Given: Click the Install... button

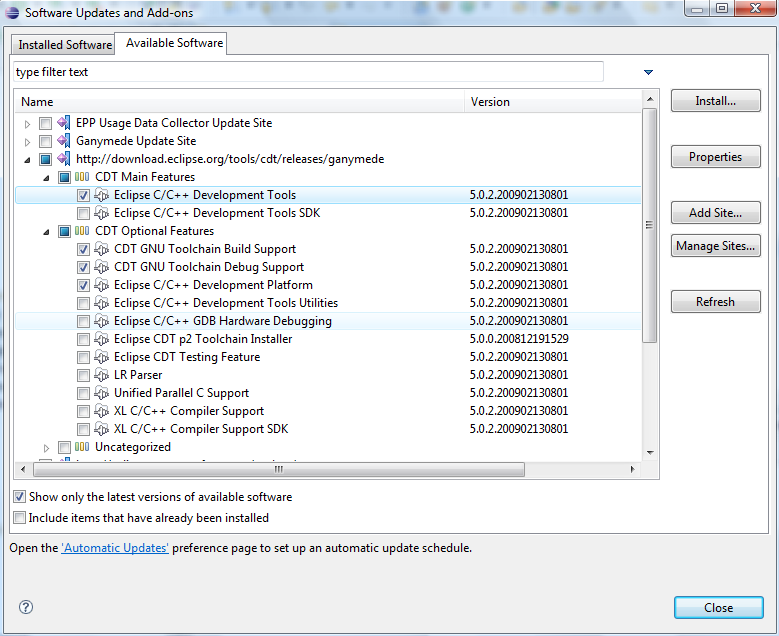Looking at the screenshot, I should click(x=715, y=101).
